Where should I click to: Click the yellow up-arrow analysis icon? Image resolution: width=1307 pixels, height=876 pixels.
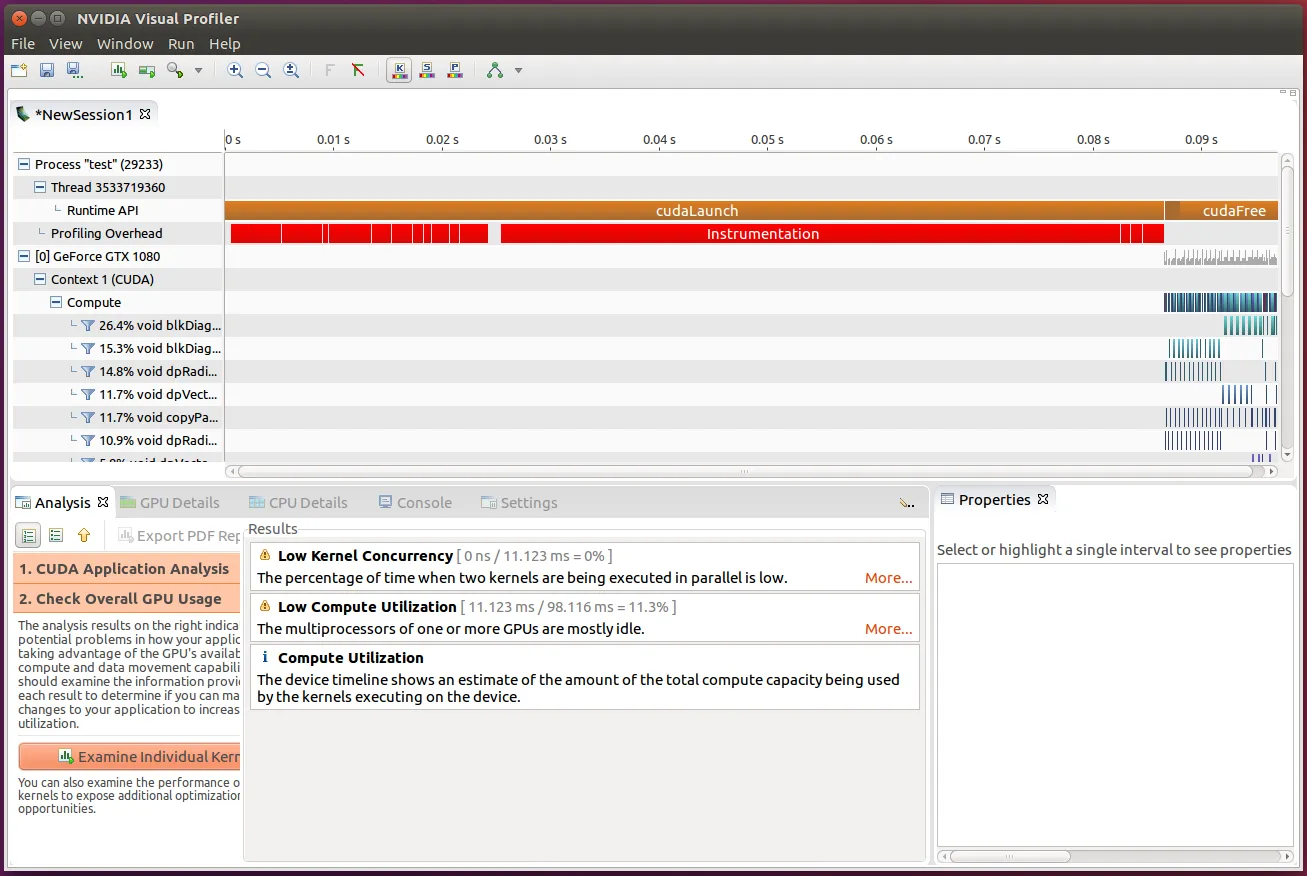pos(84,535)
